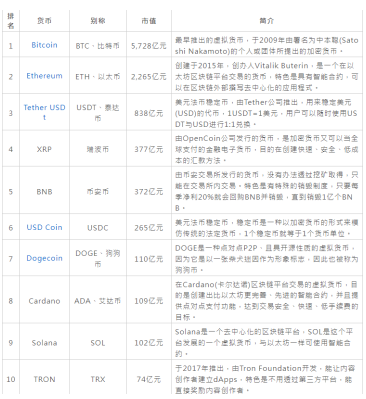Click the 简介 column header
The height and width of the screenshot is (399, 366).
click(x=267, y=21)
